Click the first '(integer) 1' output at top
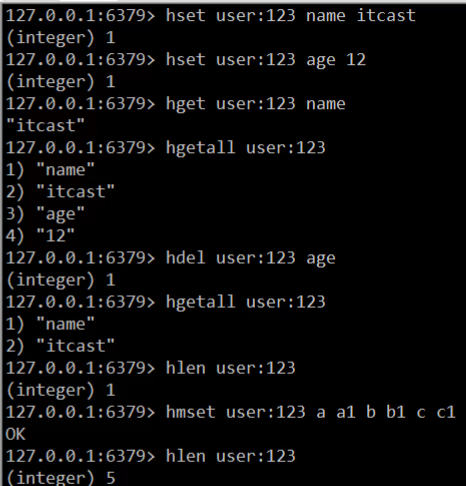466x486 pixels. click(61, 38)
